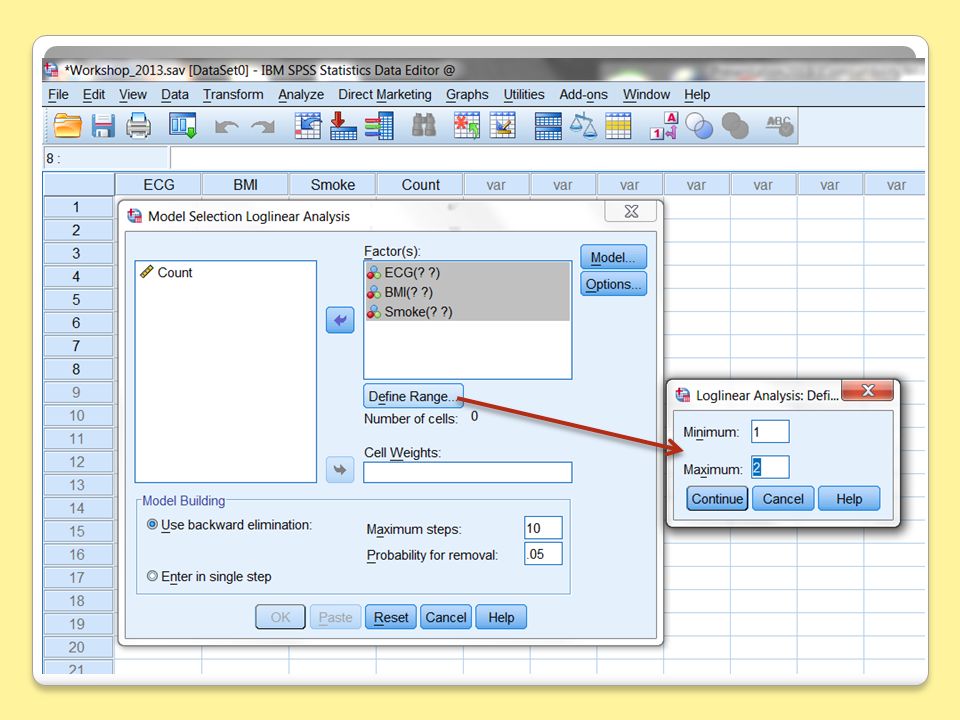
Task: Open the Variables info toolbar icon
Action: tap(379, 126)
